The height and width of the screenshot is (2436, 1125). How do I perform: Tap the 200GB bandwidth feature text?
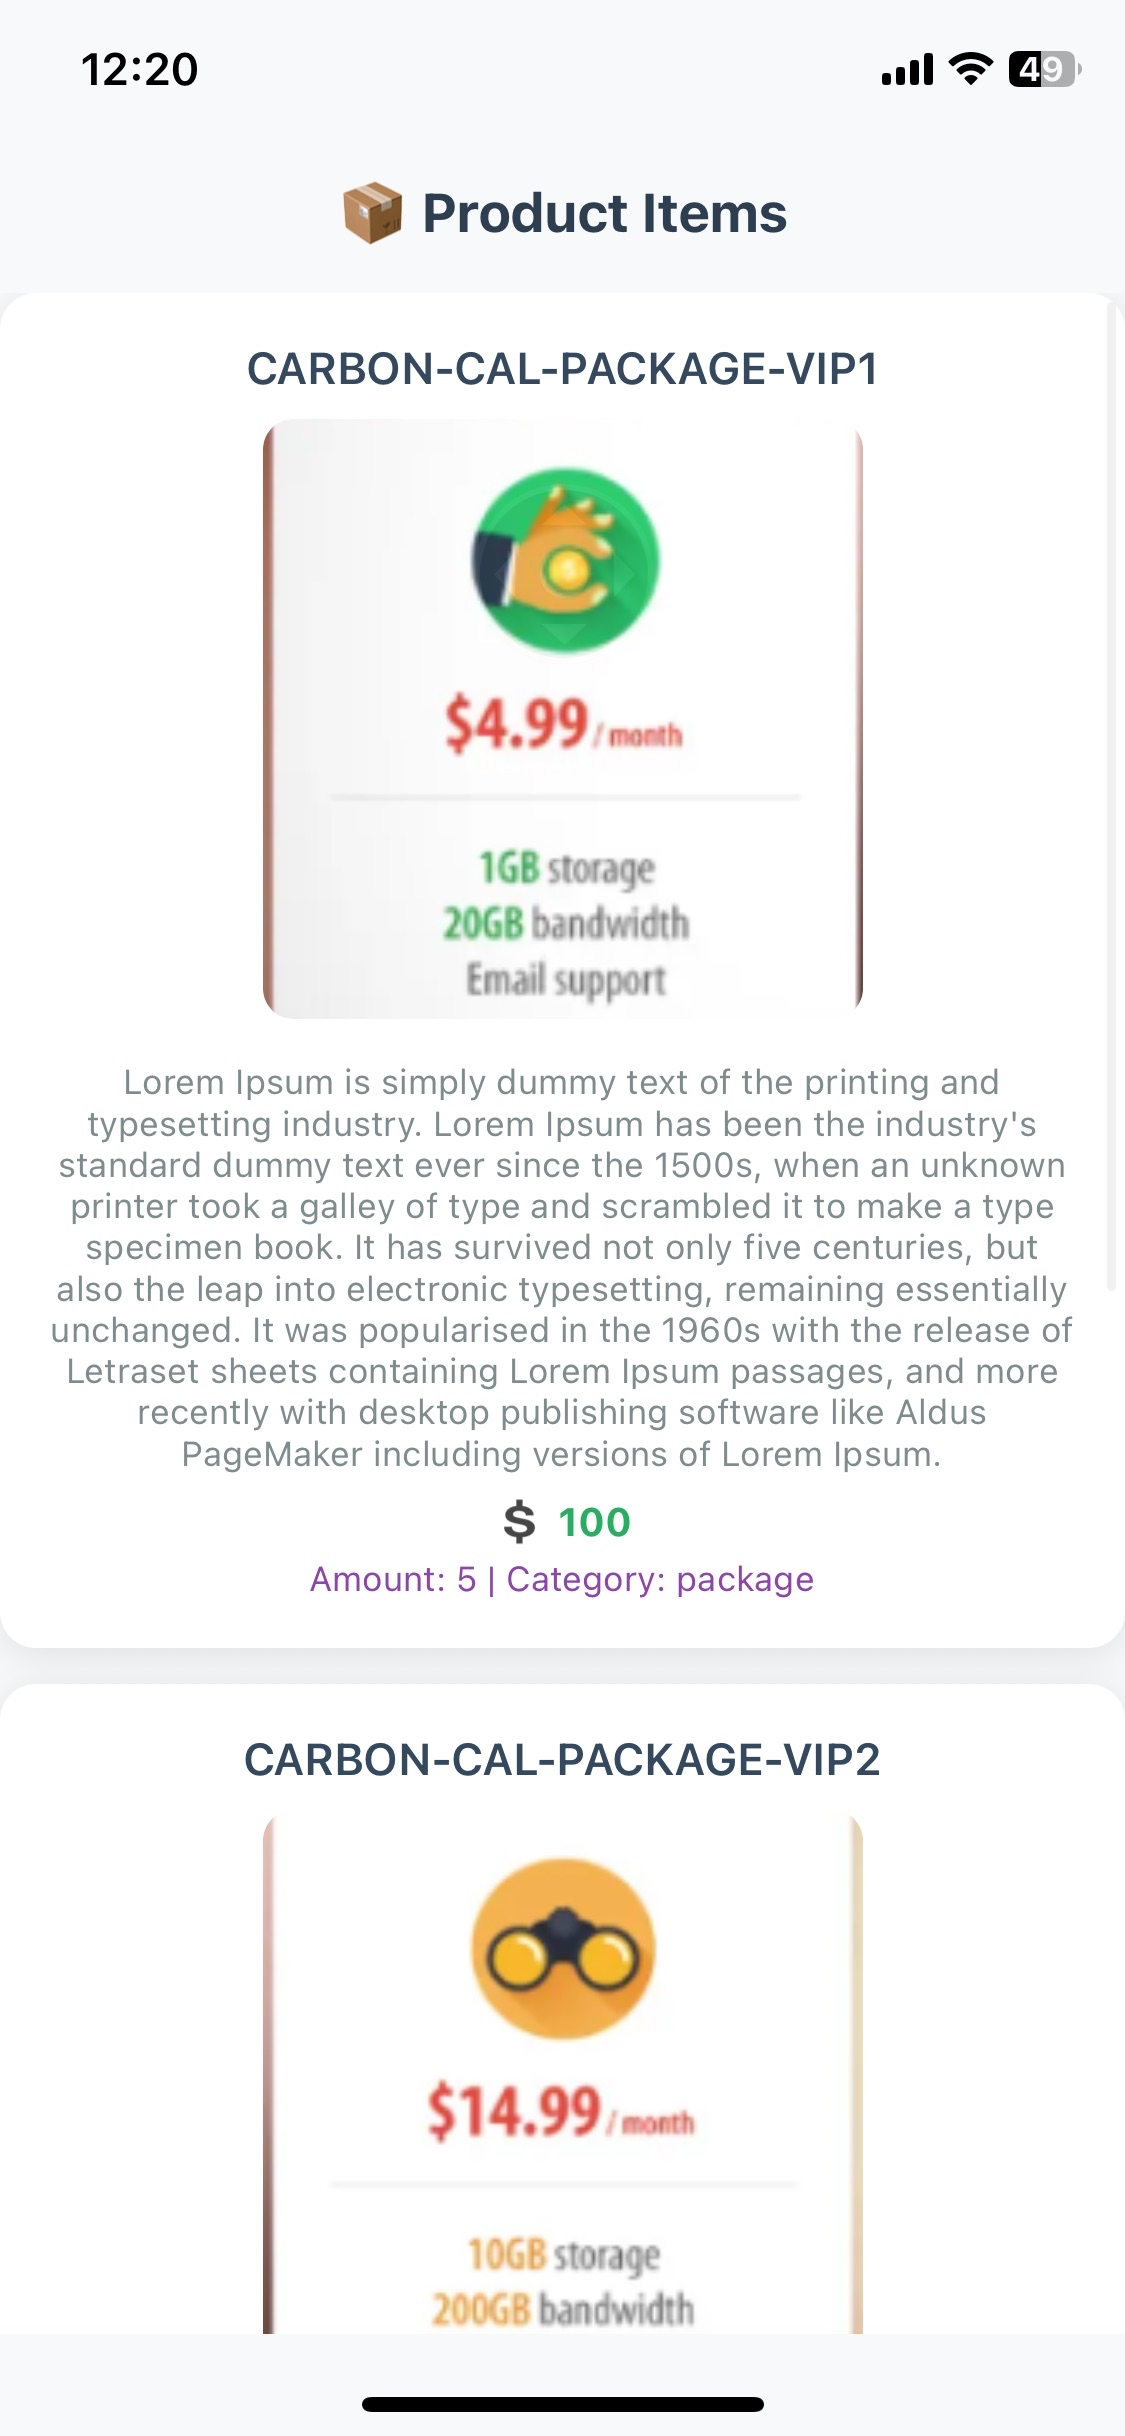coord(563,2309)
